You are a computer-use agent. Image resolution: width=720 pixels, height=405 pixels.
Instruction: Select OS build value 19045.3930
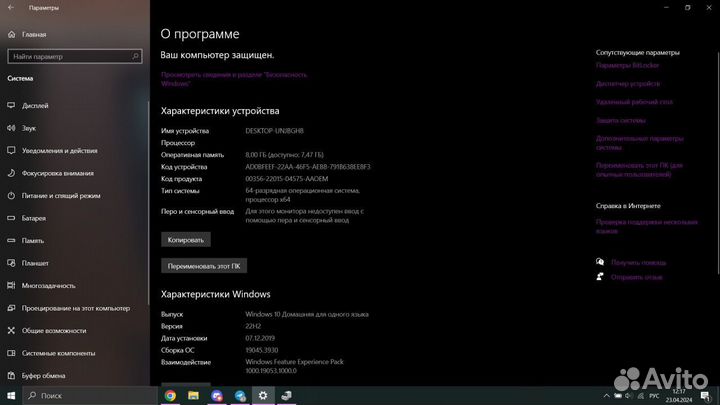coord(262,350)
